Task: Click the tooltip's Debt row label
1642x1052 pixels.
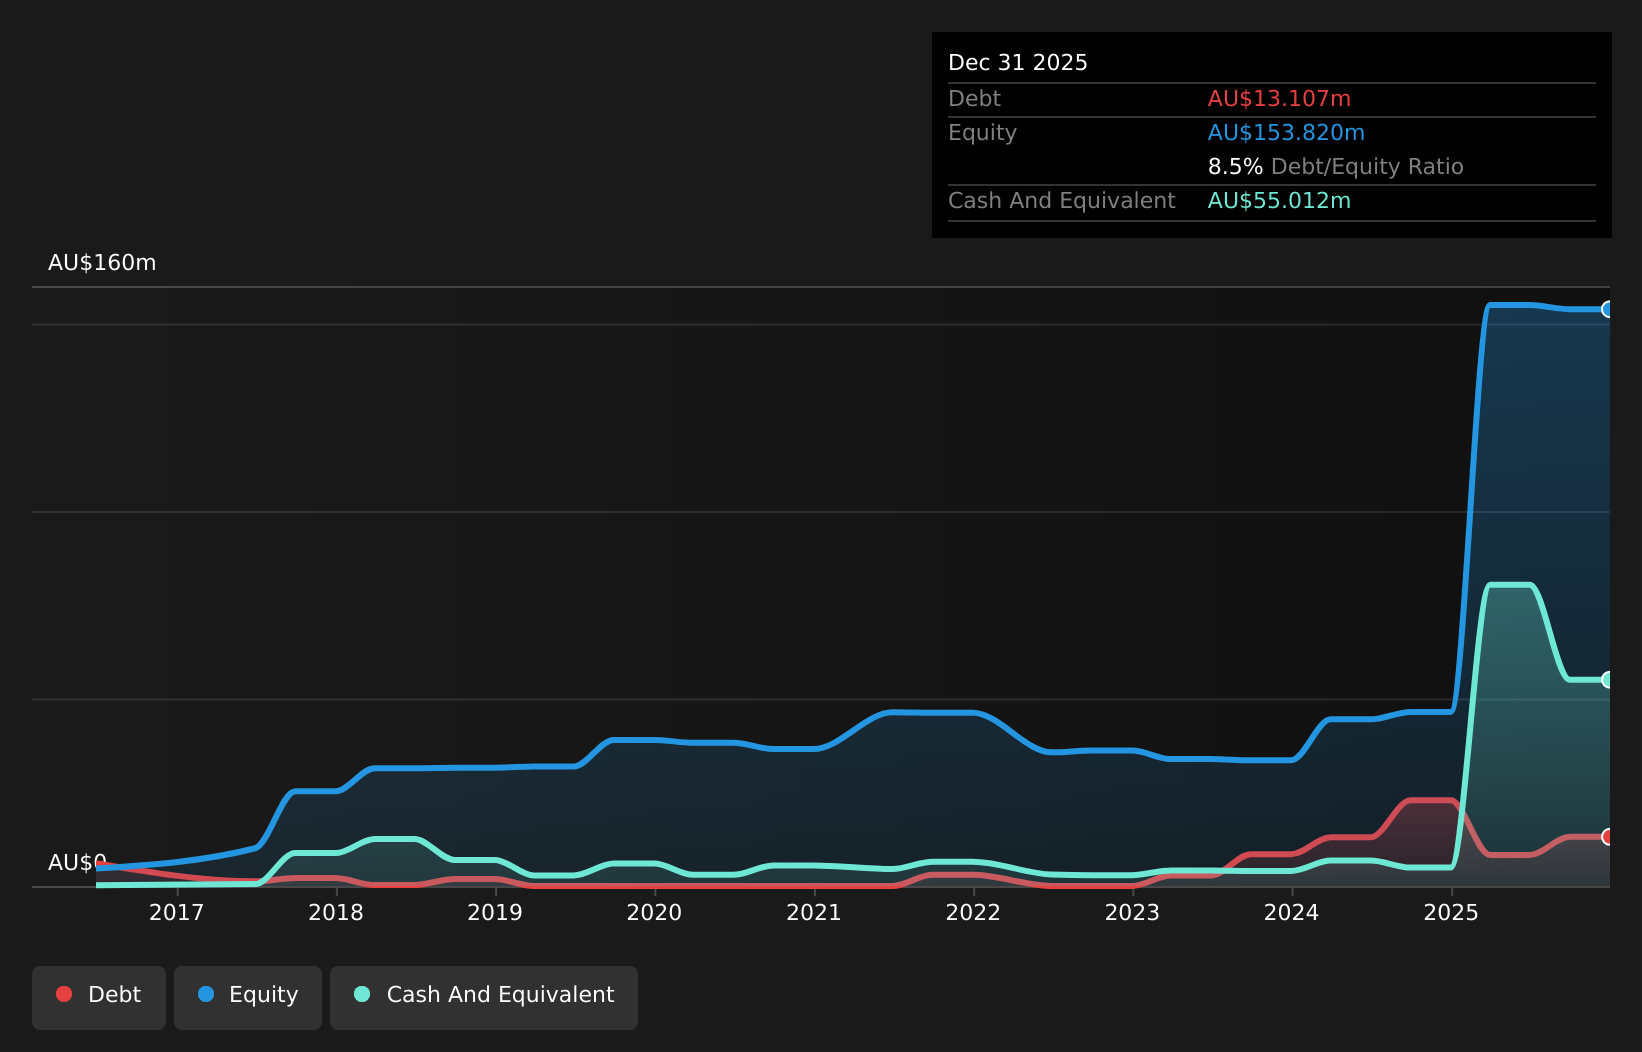Action: [975, 99]
